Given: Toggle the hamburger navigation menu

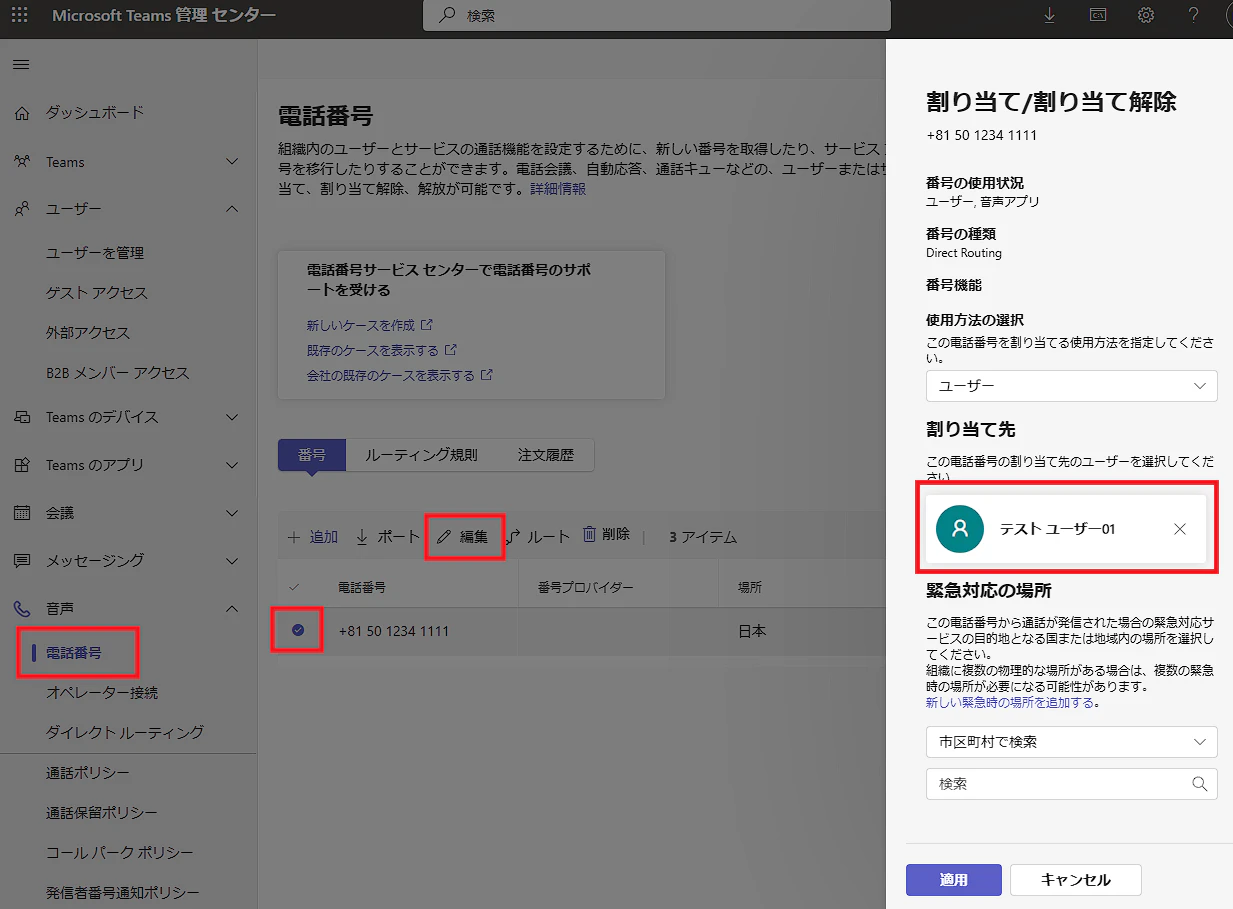Looking at the screenshot, I should point(21,65).
